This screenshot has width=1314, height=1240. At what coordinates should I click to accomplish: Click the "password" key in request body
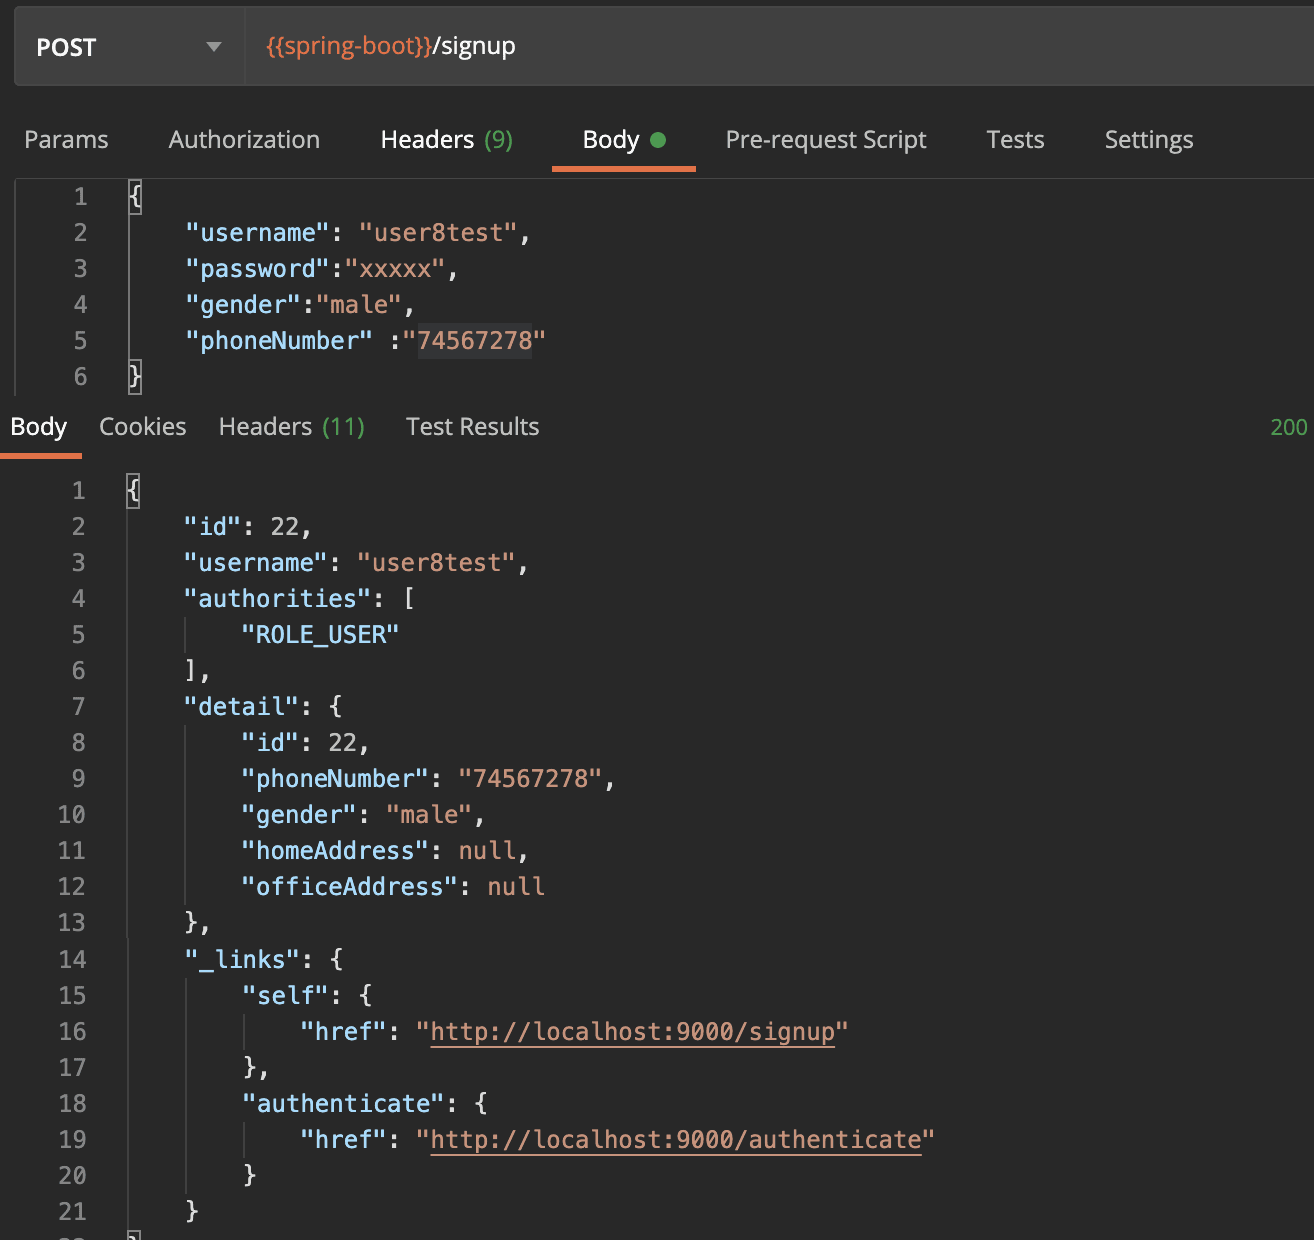pyautogui.click(x=258, y=269)
